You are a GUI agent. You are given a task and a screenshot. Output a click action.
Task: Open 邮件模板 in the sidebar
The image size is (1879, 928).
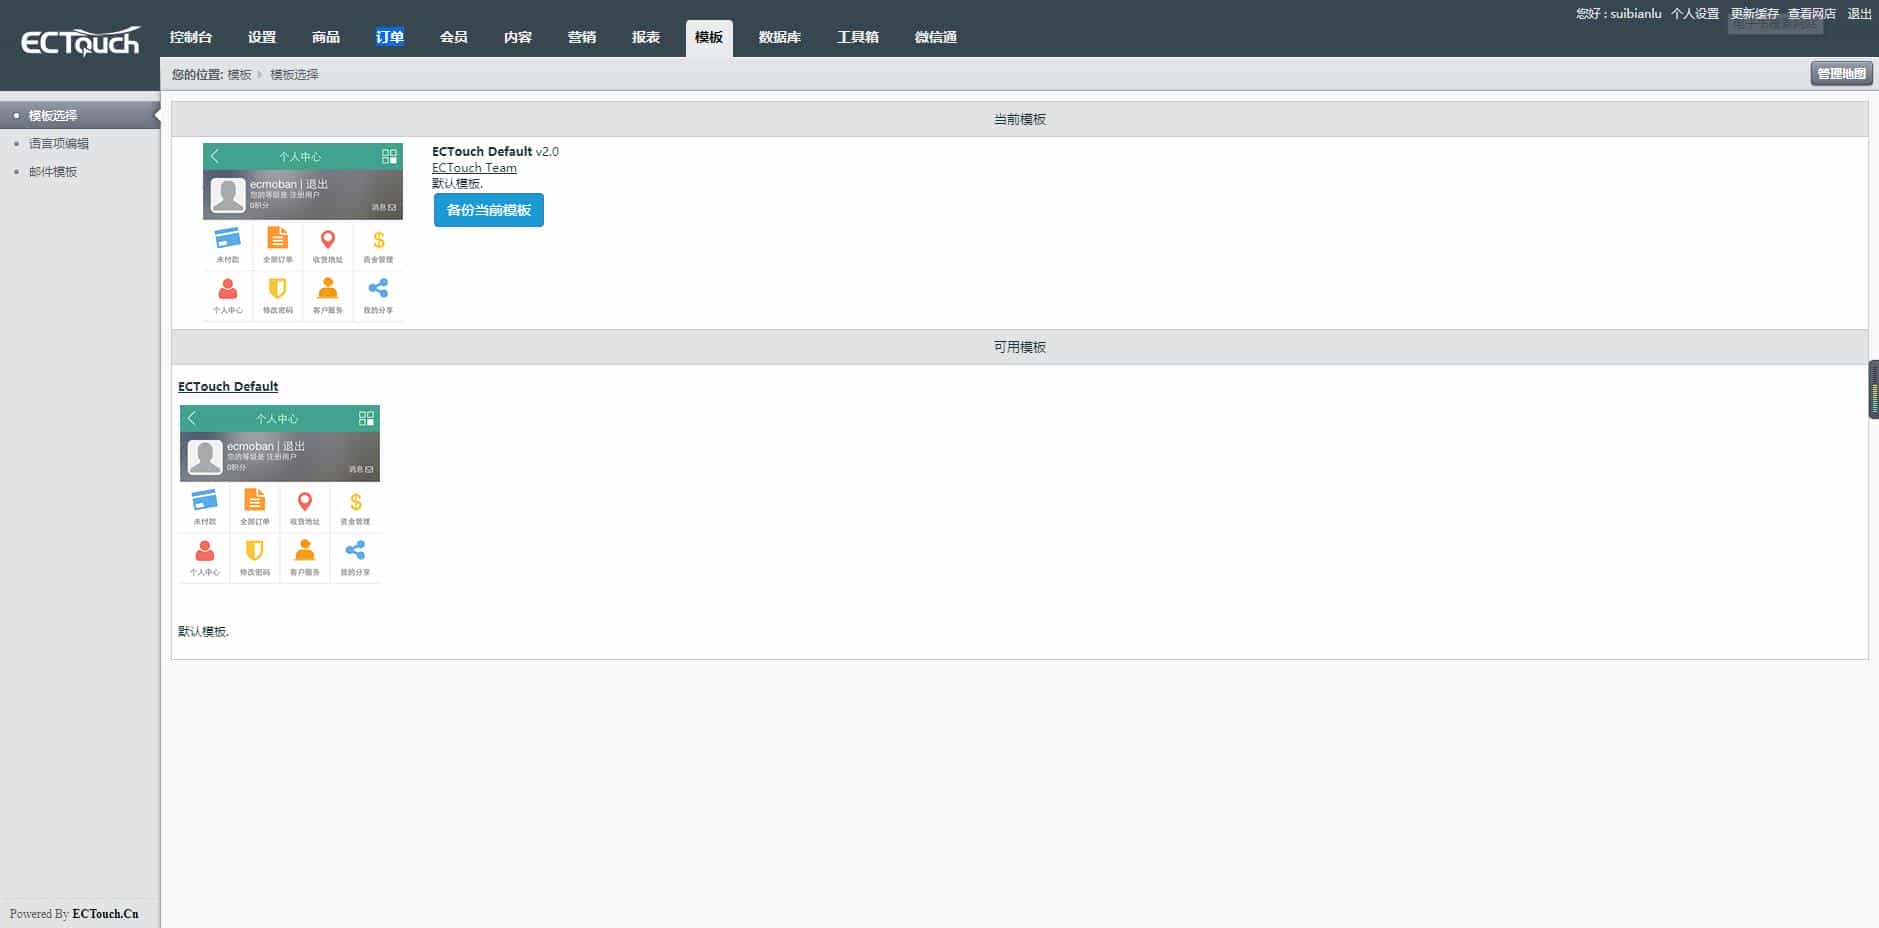click(x=53, y=171)
